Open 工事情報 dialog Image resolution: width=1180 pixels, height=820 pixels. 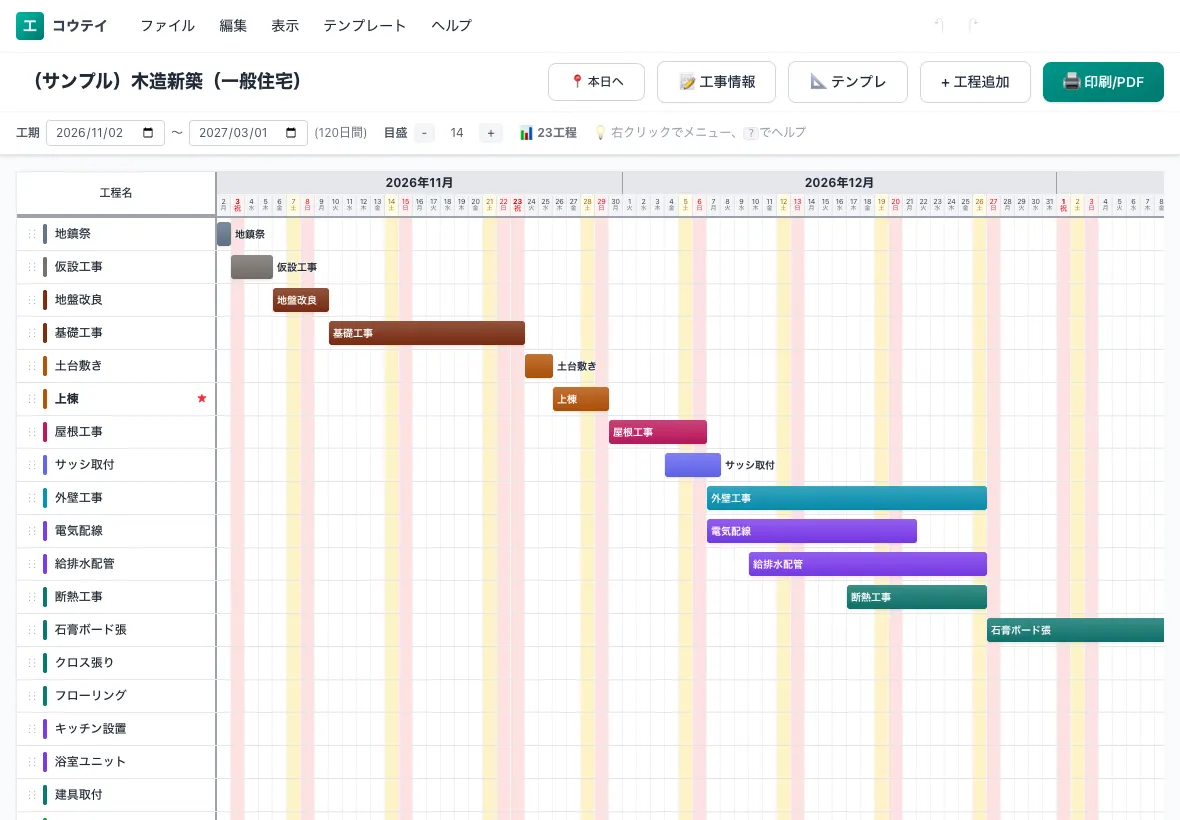pyautogui.click(x=716, y=81)
